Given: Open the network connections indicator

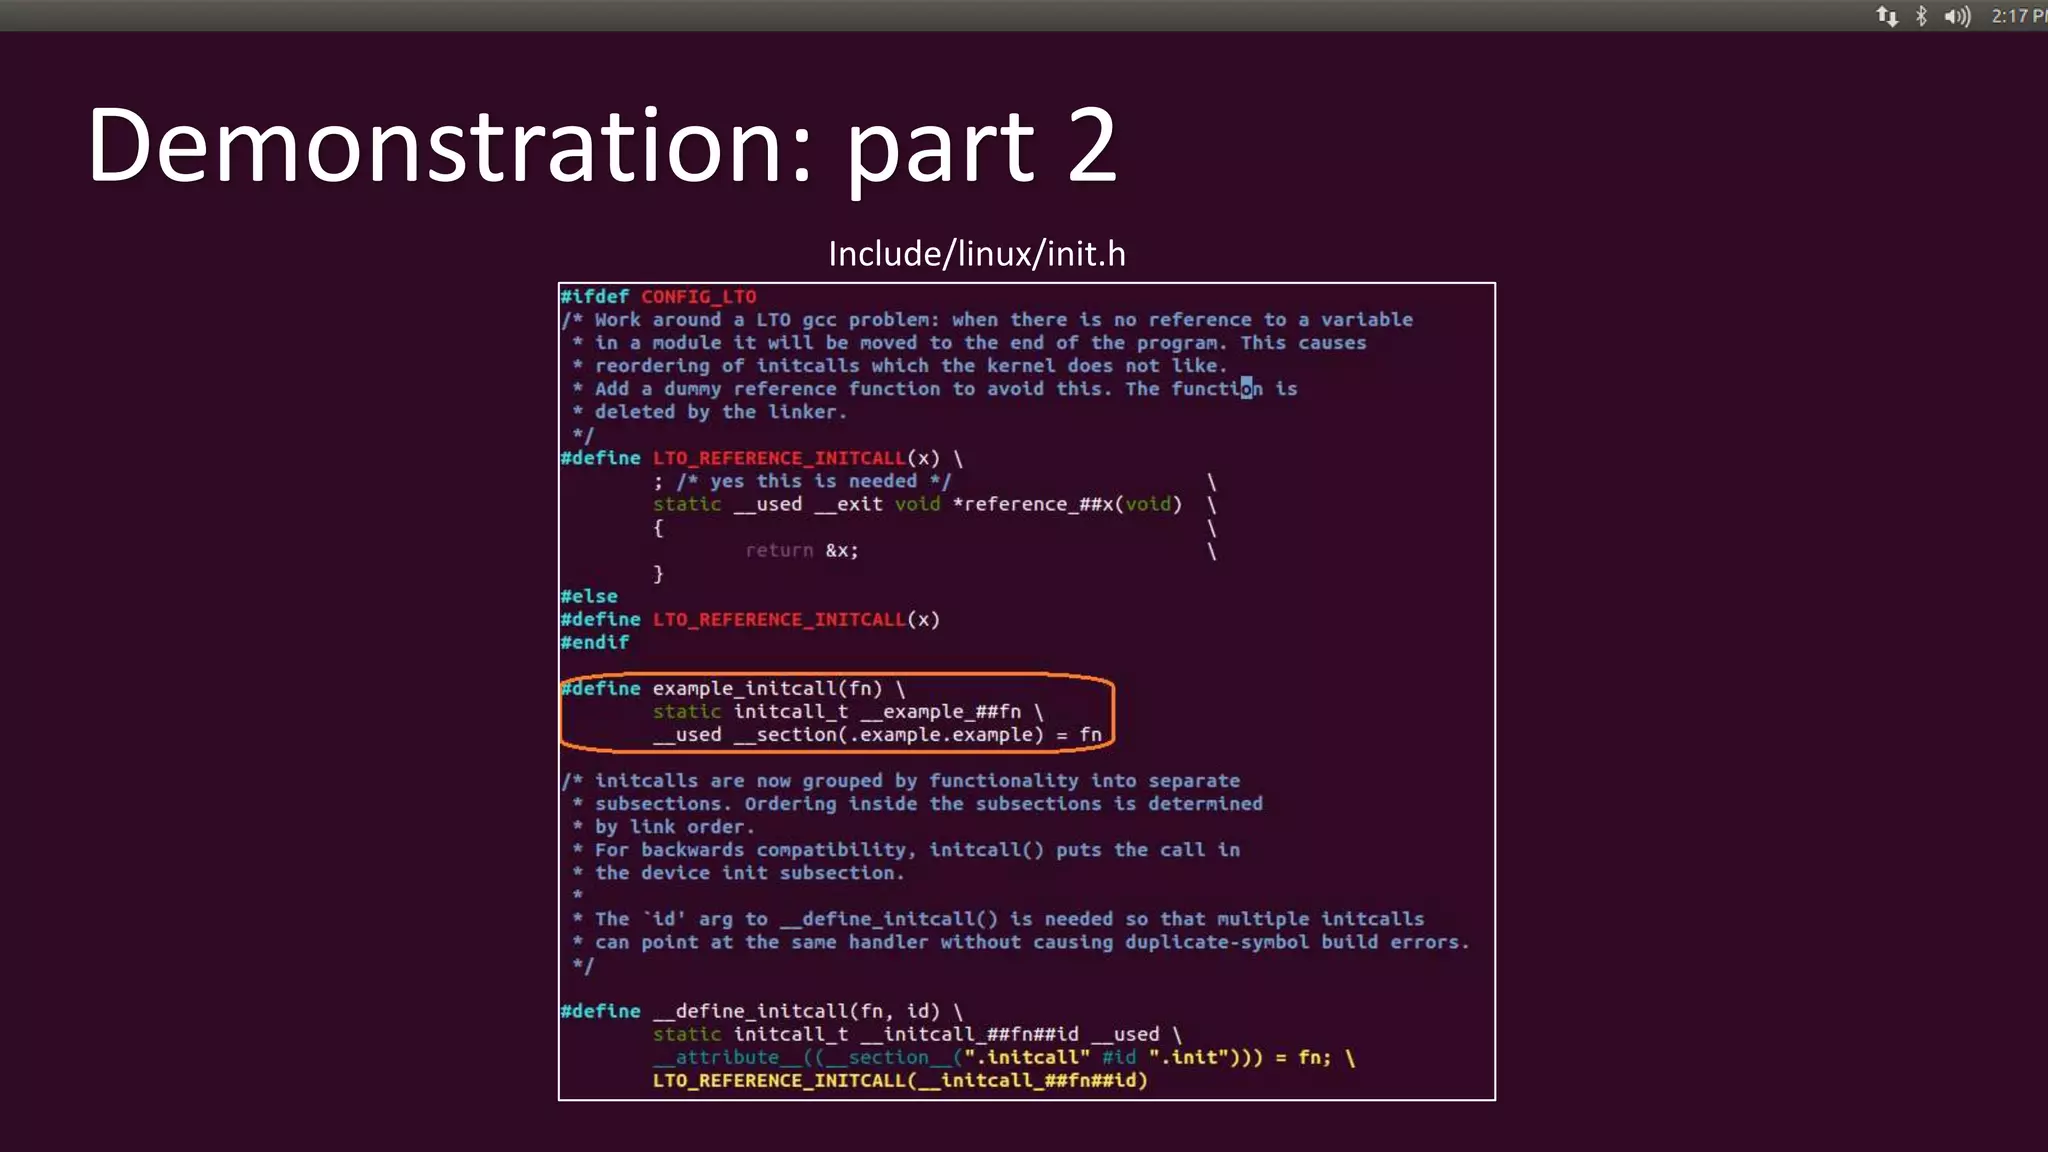Looking at the screenshot, I should click(x=1887, y=16).
